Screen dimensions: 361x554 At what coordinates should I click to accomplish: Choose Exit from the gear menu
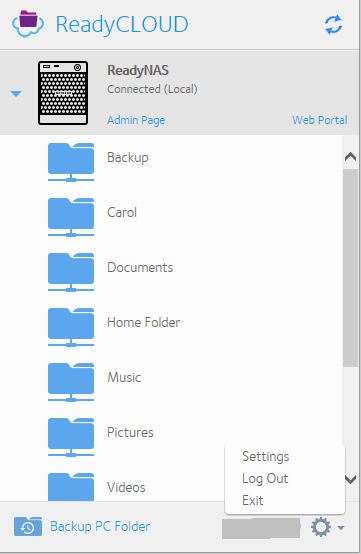click(x=253, y=500)
